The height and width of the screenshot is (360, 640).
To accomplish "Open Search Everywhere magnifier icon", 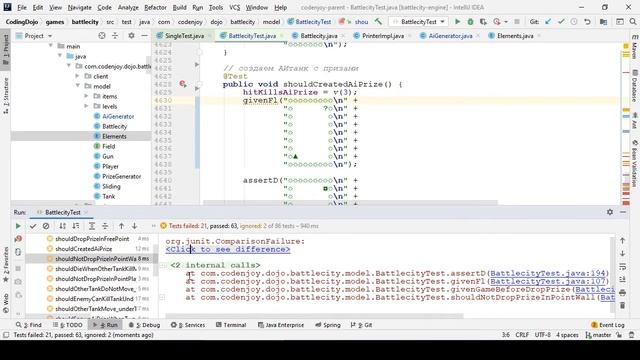I will [x=633, y=22].
